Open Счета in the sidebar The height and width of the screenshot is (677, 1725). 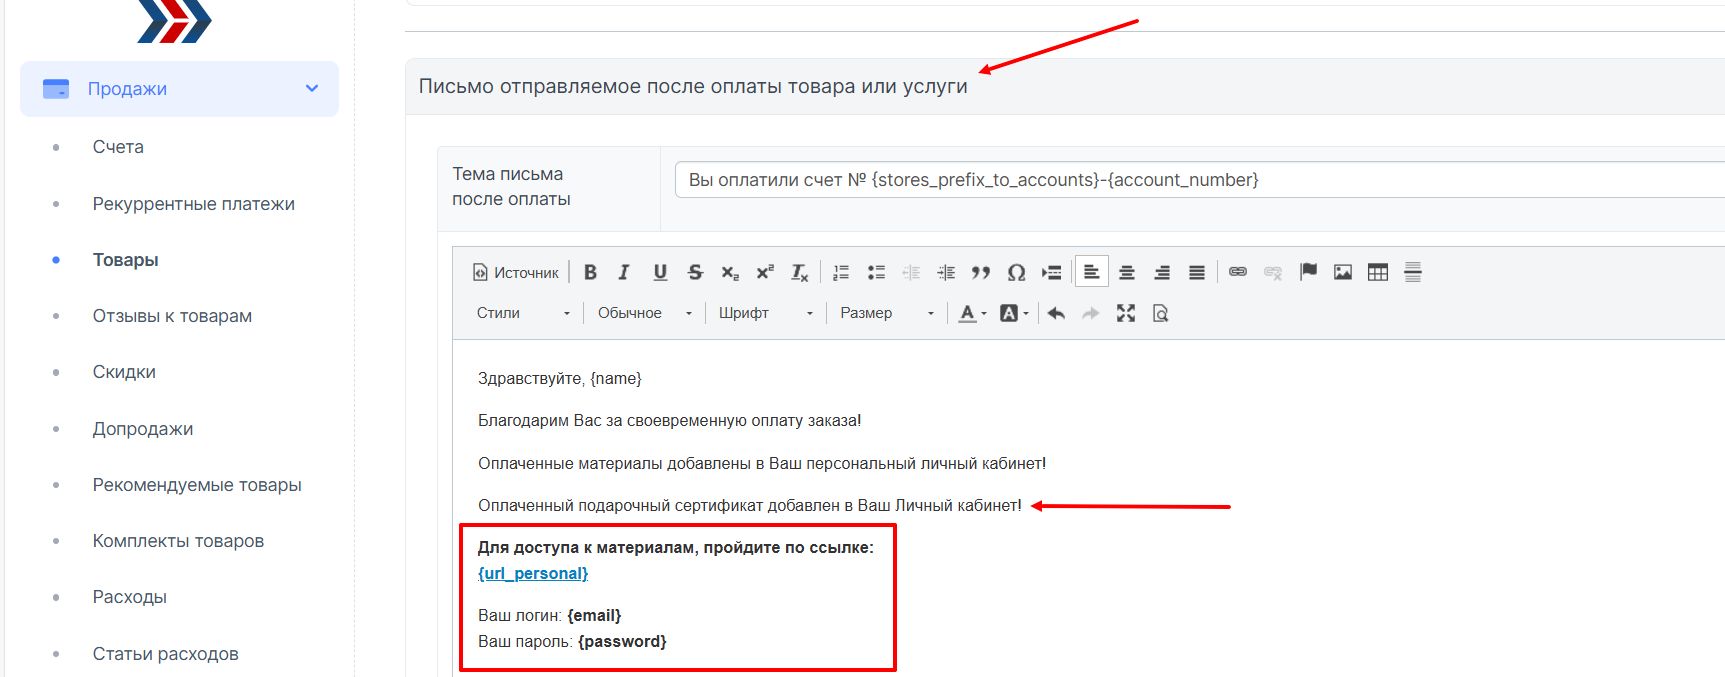click(118, 147)
